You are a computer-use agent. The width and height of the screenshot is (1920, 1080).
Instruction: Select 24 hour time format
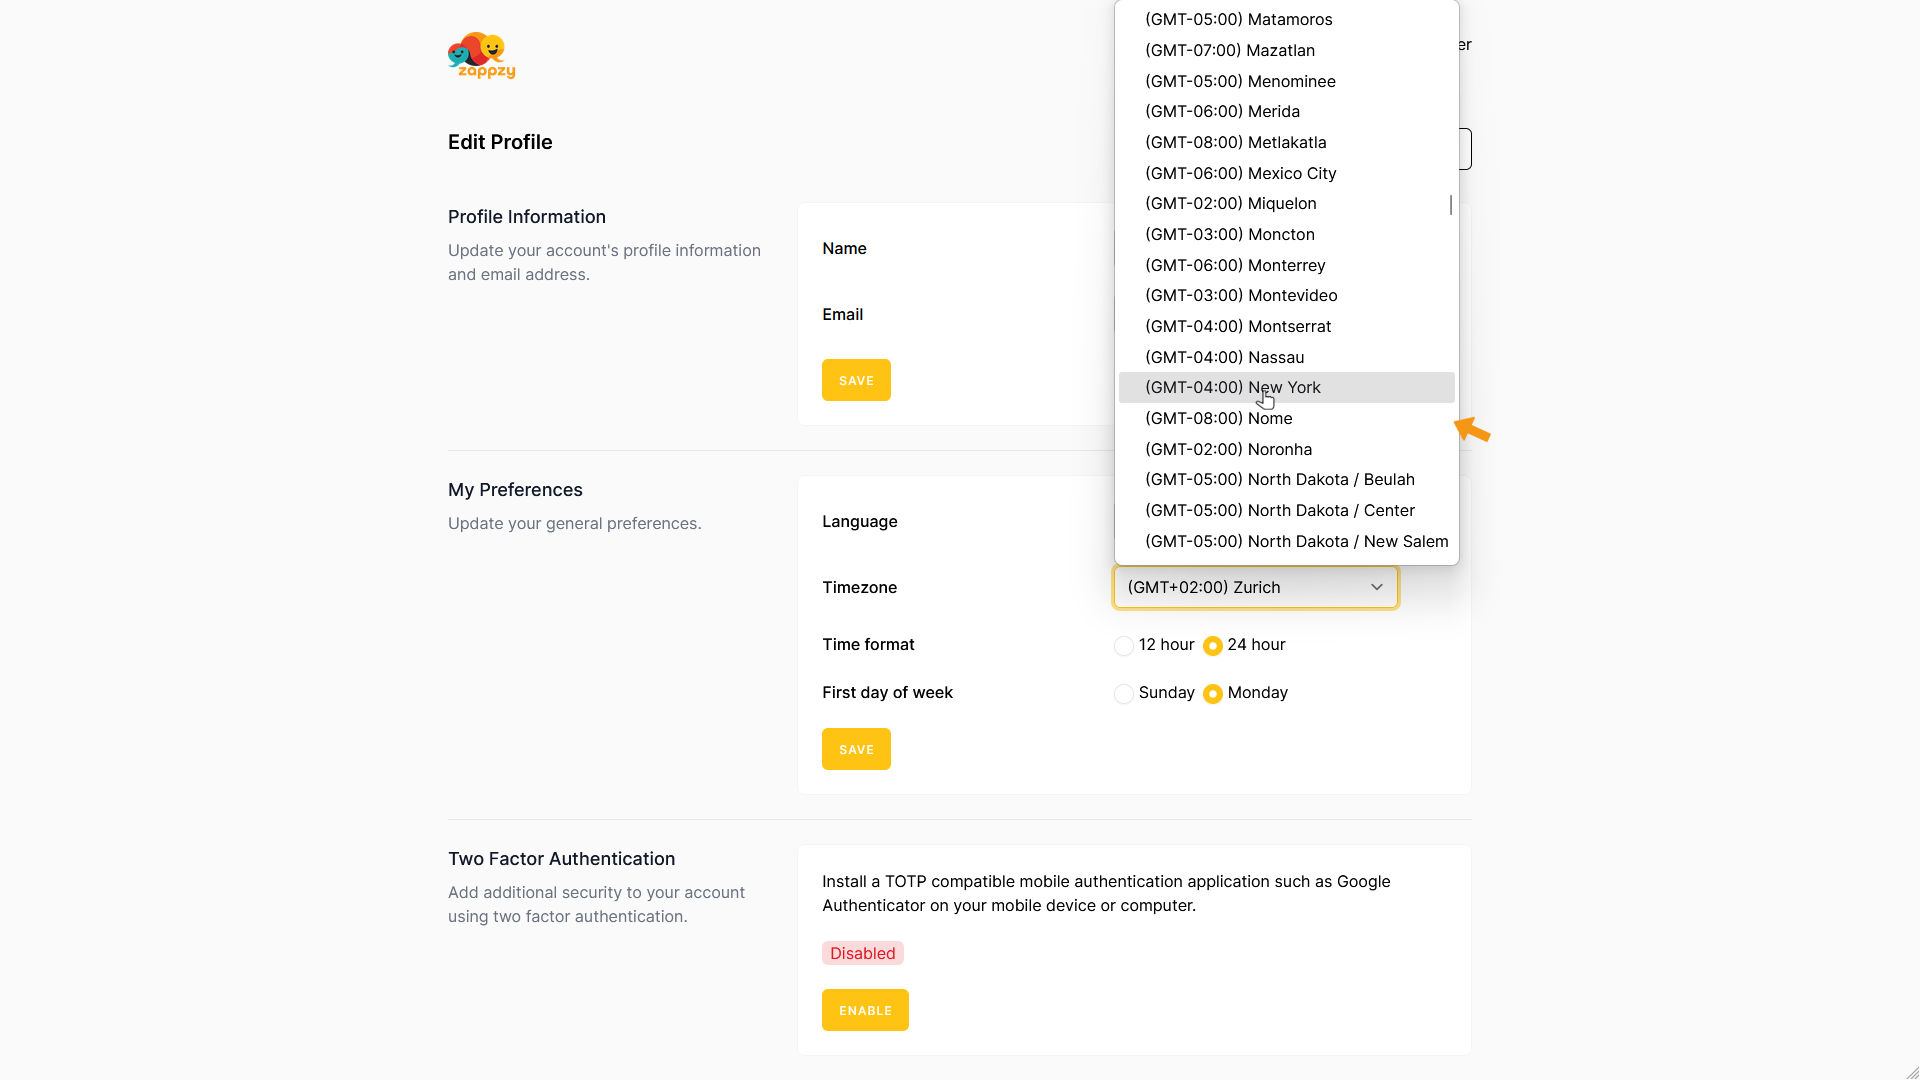1213,646
